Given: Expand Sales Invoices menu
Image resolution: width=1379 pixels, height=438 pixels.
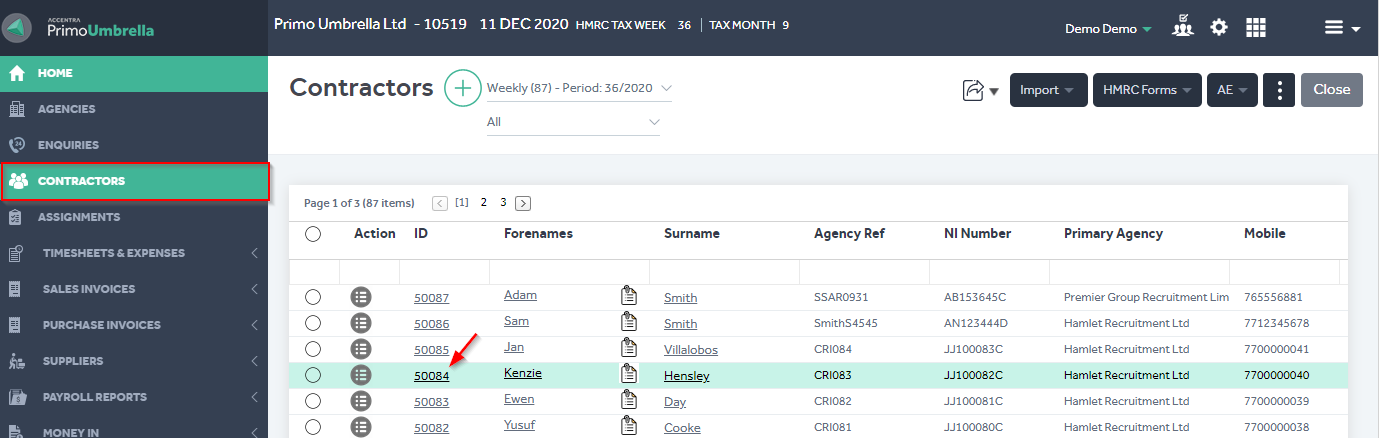Looking at the screenshot, I should pyautogui.click(x=134, y=289).
